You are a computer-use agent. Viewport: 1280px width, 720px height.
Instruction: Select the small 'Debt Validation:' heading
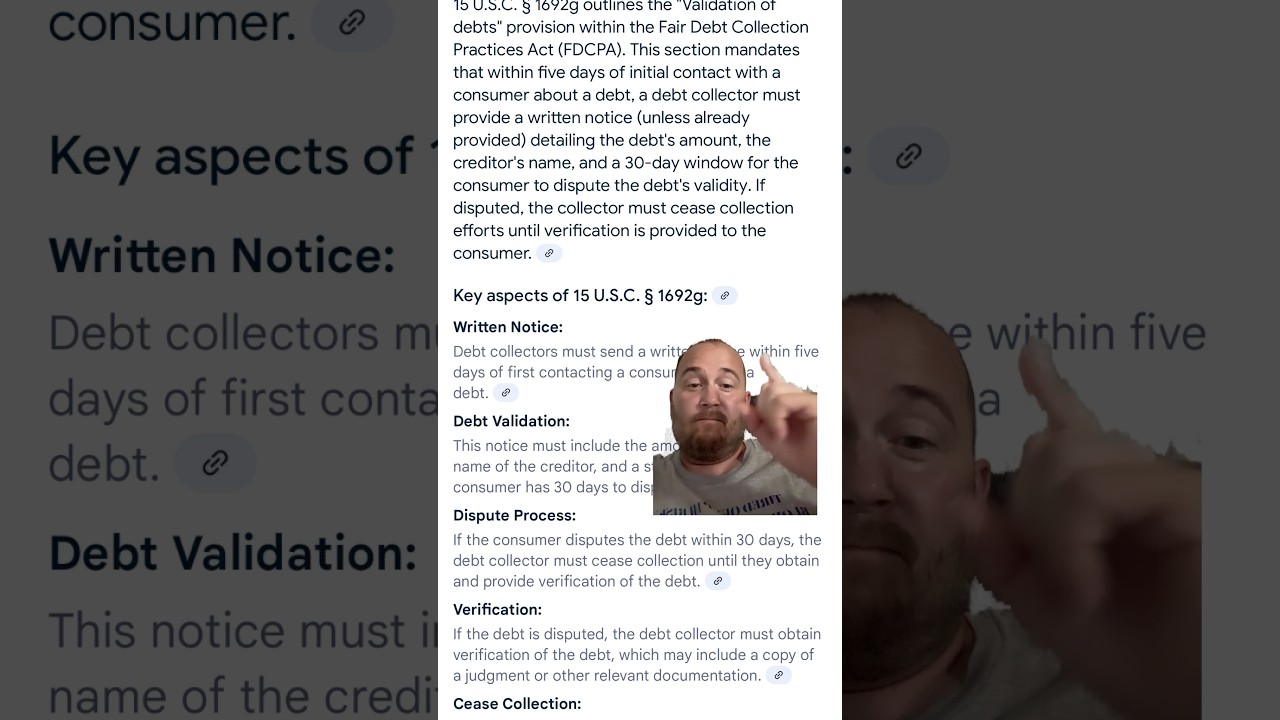512,421
